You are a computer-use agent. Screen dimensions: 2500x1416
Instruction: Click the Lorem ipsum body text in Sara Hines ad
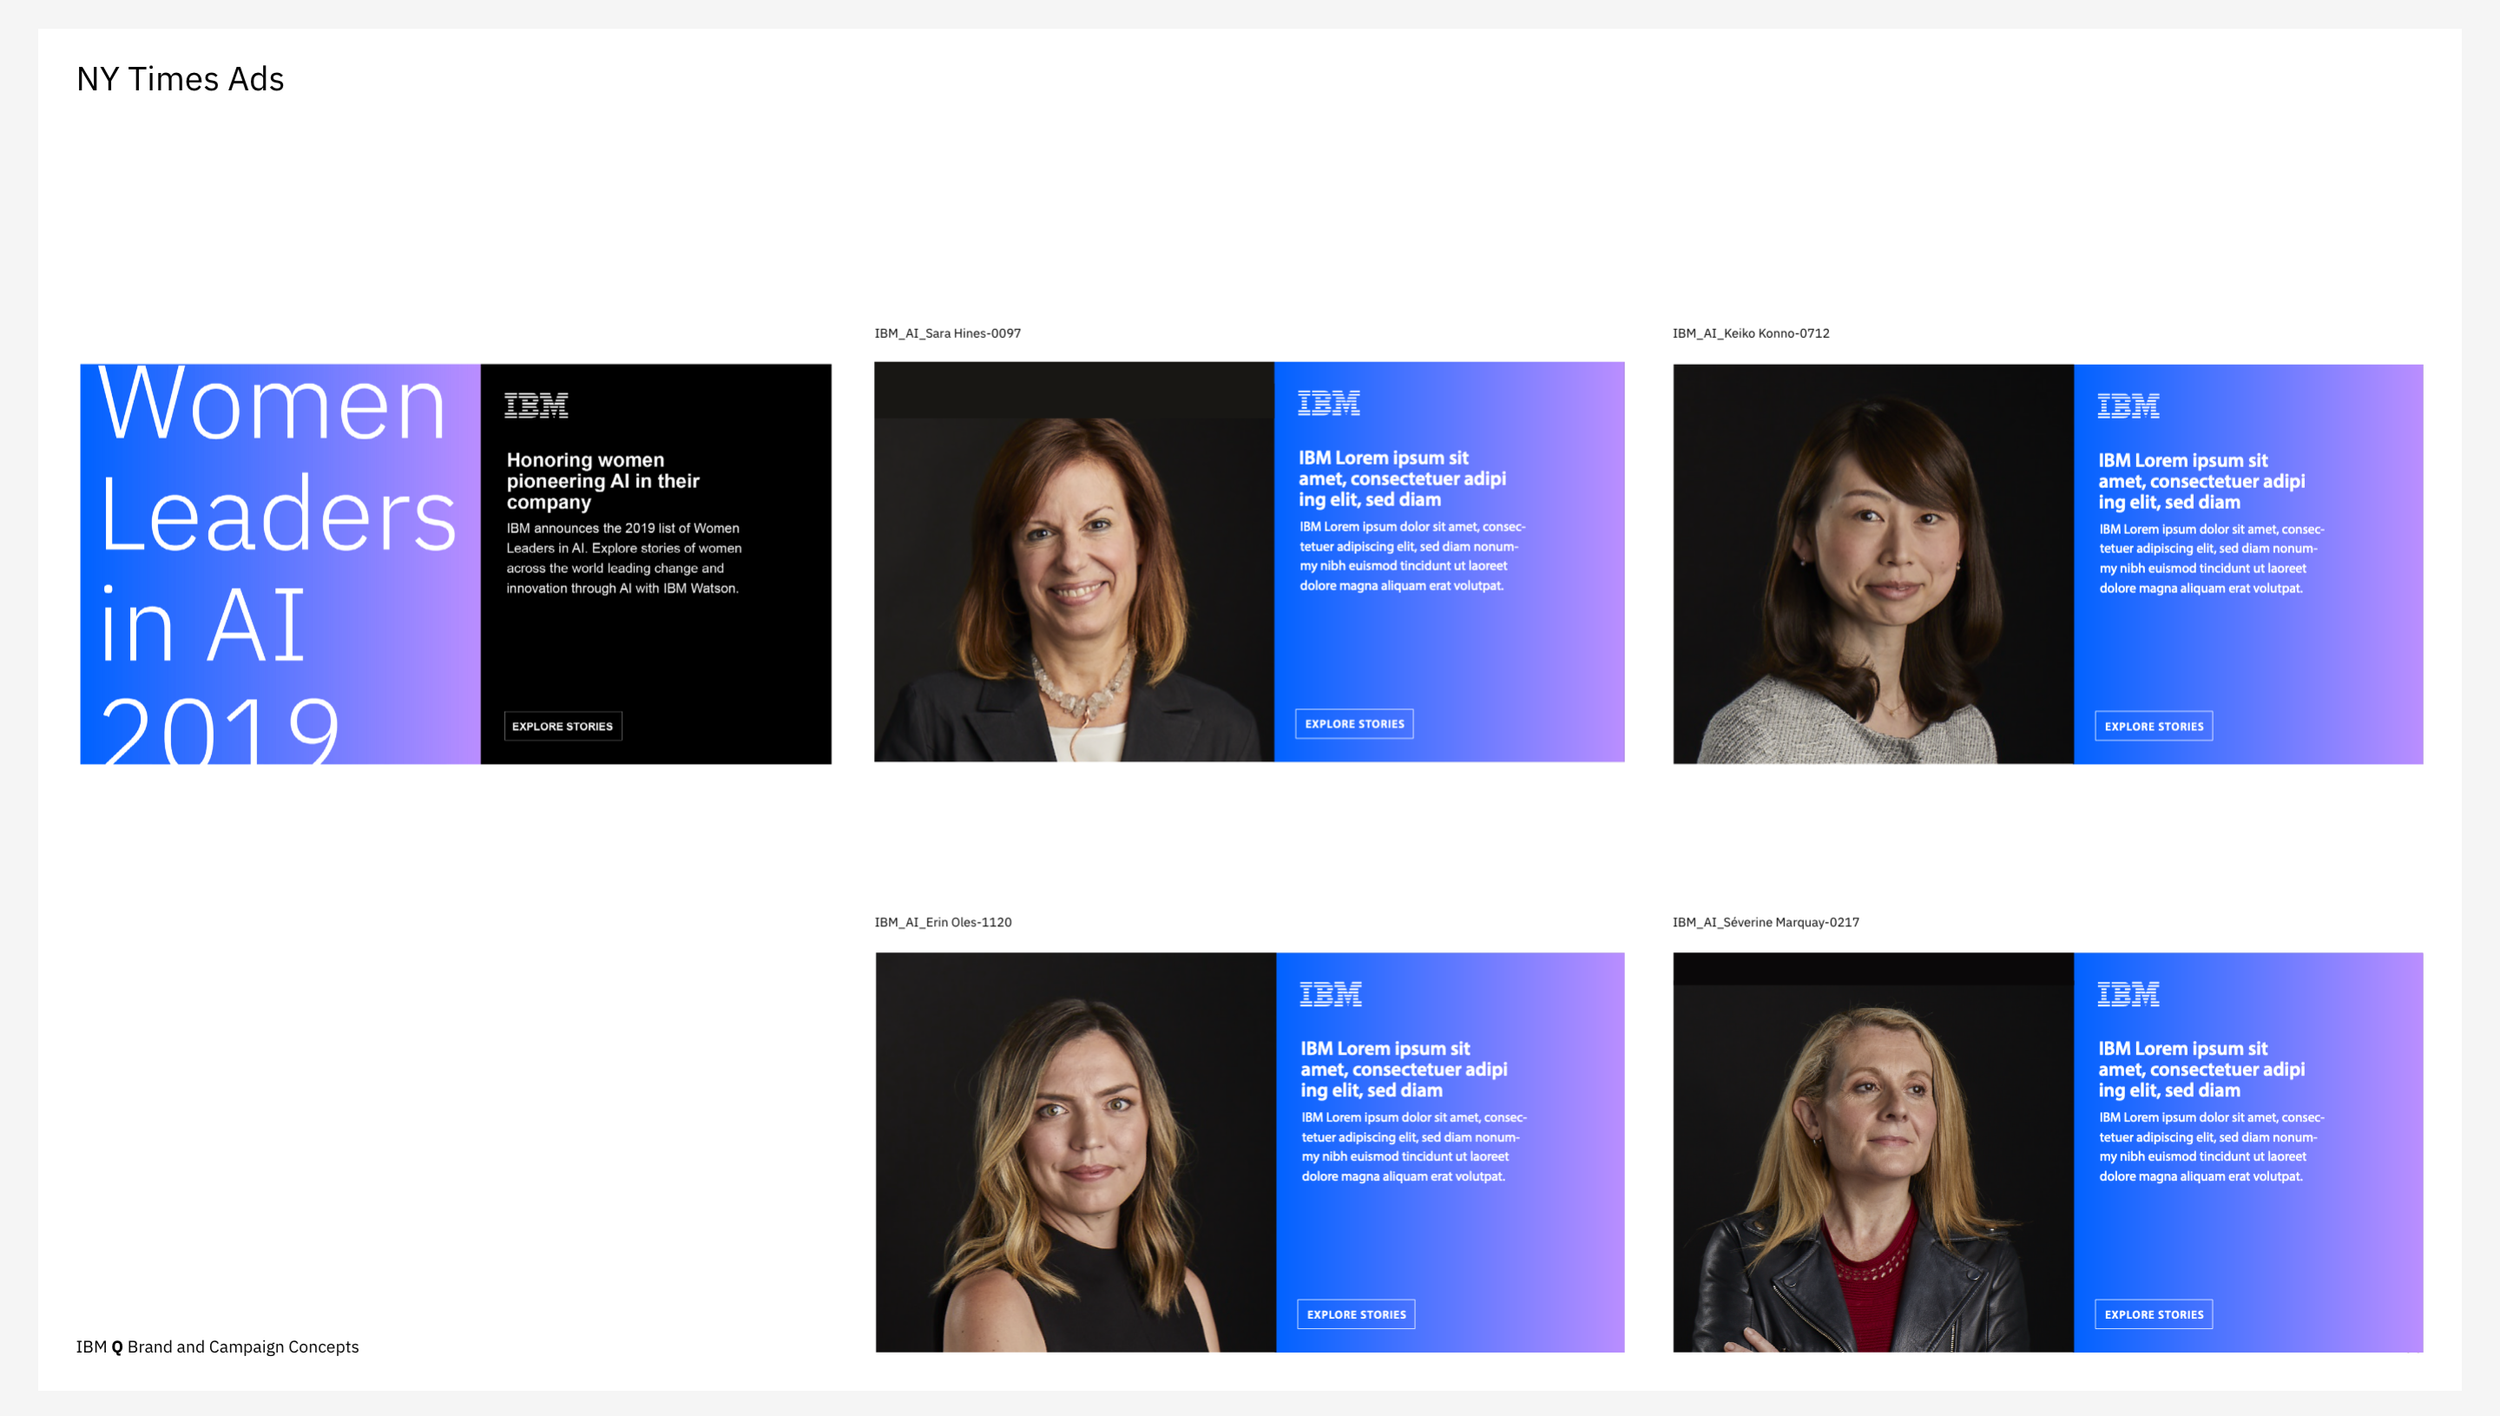pos(1412,556)
